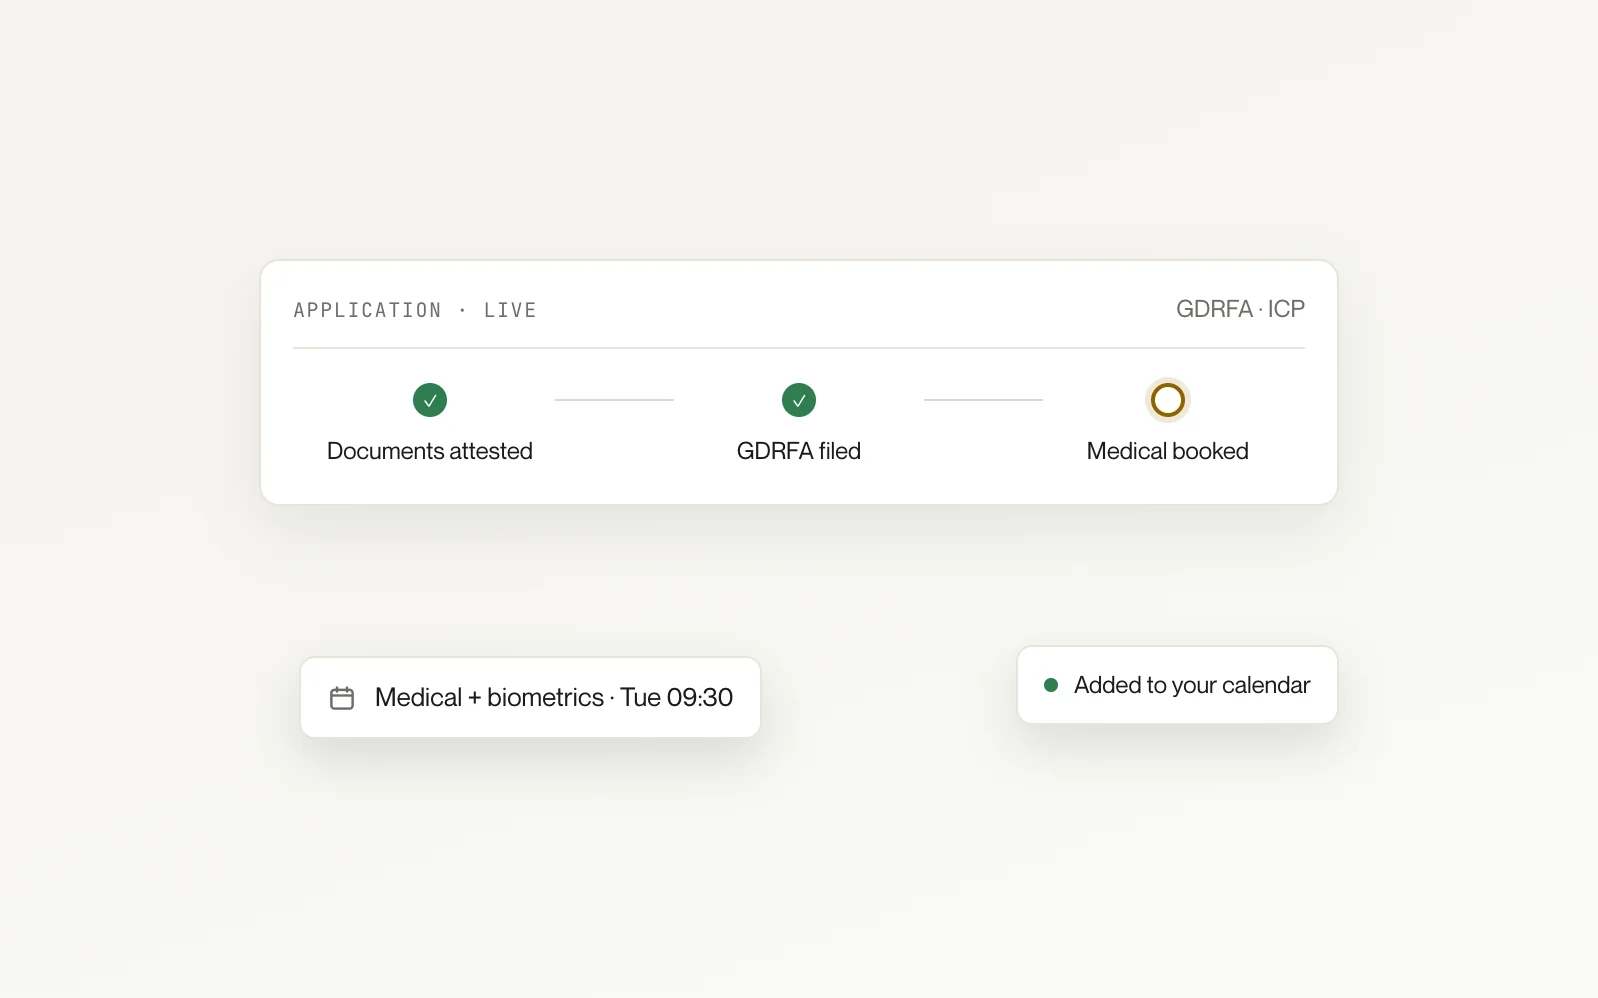1598x998 pixels.
Task: Click the Added to your calendar notification
Action: 1177,685
